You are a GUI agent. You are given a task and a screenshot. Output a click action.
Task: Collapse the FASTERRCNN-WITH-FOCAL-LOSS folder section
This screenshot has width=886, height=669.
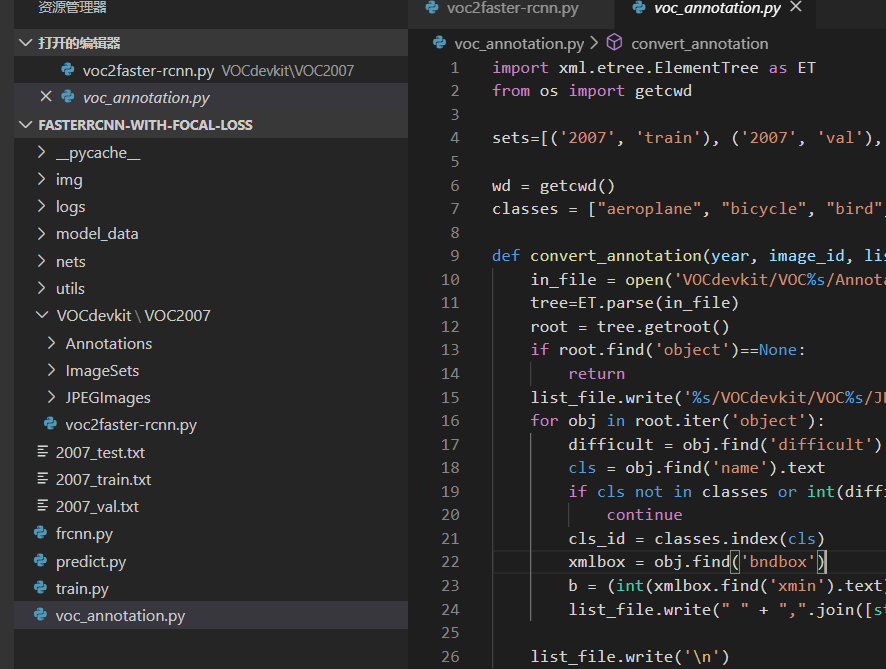(25, 125)
